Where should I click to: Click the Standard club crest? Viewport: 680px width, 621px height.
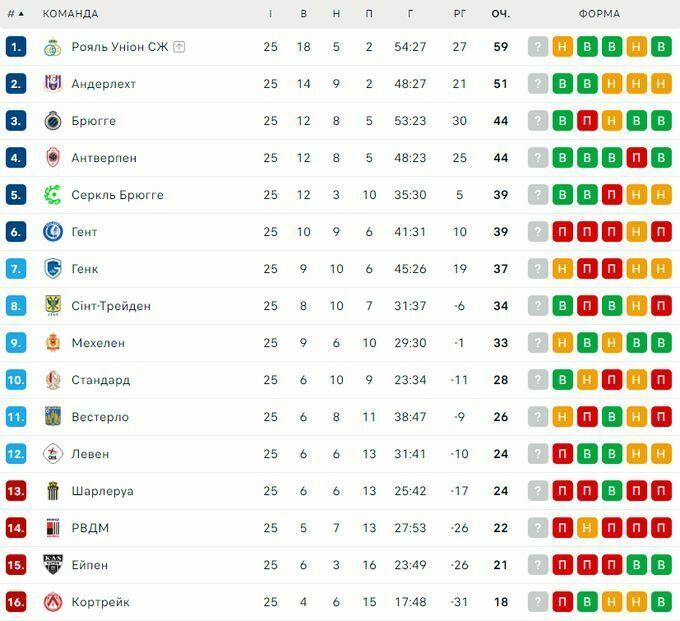(53, 380)
